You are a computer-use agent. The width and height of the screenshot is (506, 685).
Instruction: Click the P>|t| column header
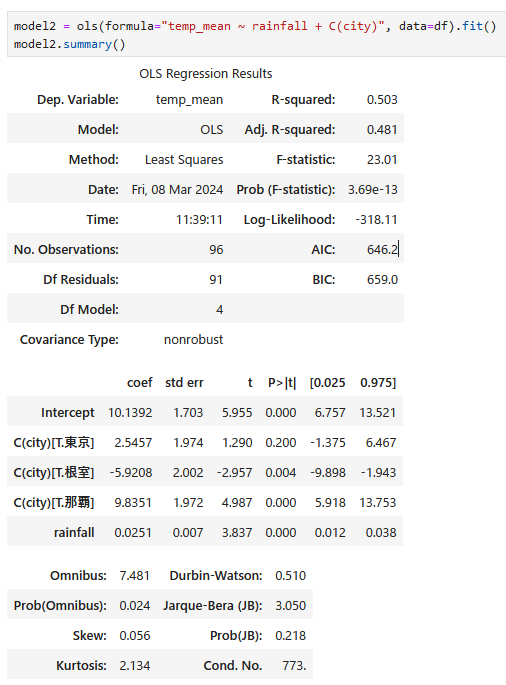[x=282, y=383]
